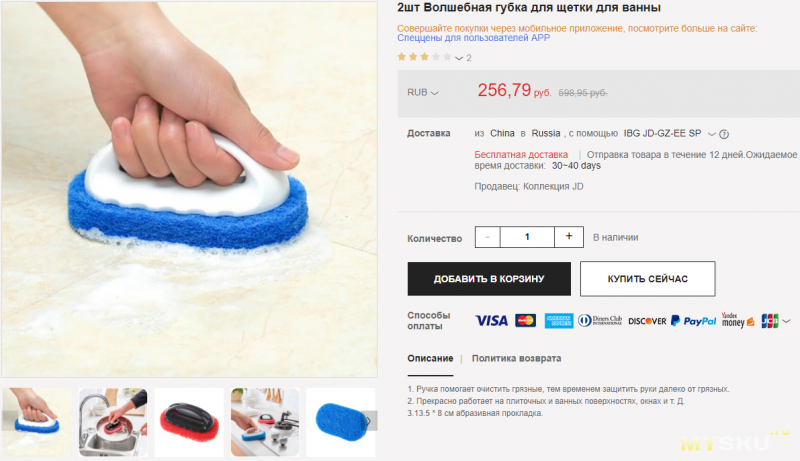Open the Политика возврата tab
Viewport: 800px width, 461px height.
click(x=516, y=358)
